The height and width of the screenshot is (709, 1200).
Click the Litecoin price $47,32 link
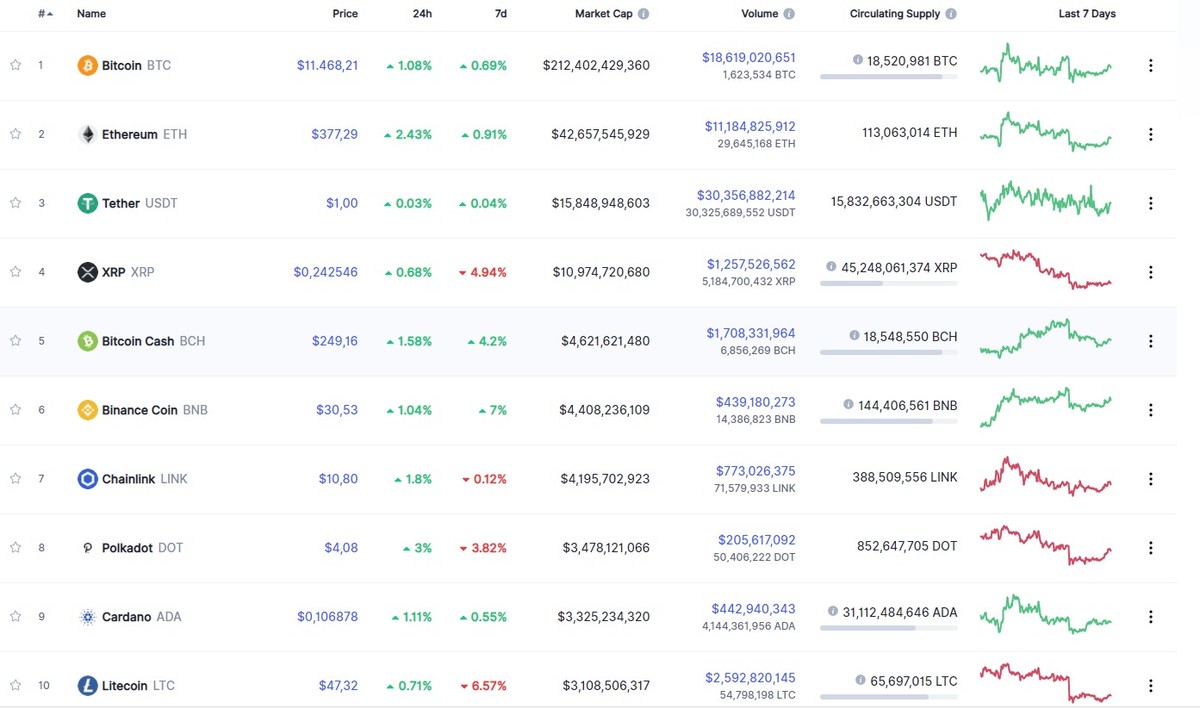[338, 686]
